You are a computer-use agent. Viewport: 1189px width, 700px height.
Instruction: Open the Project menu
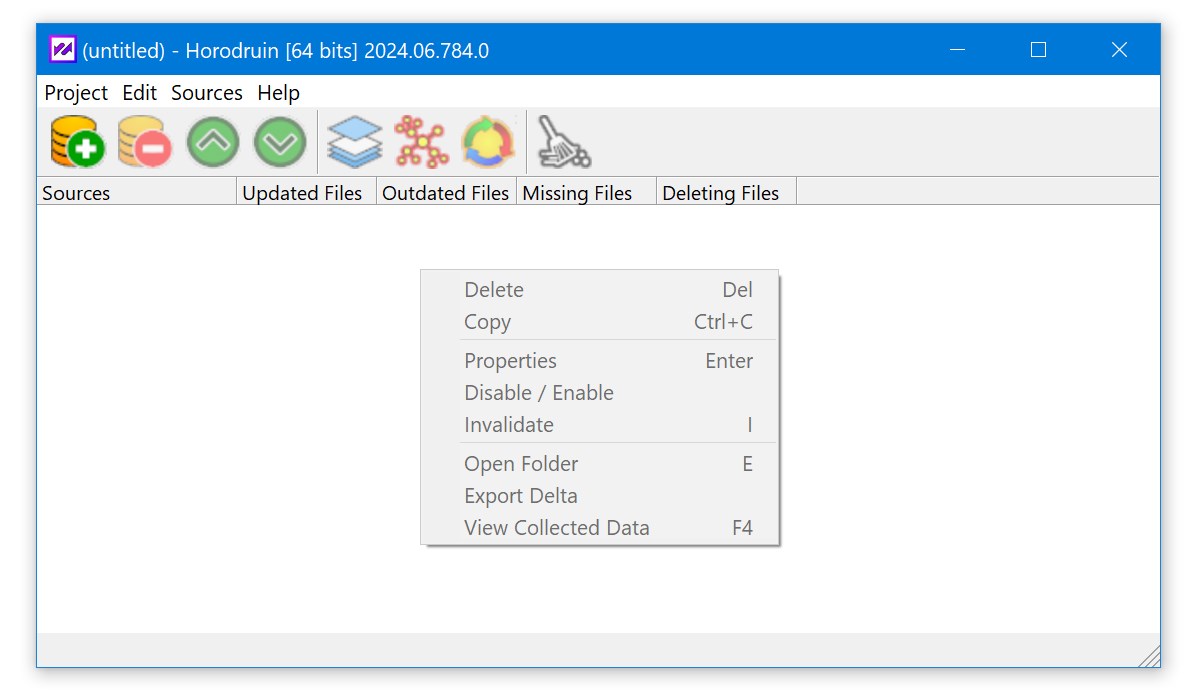tap(76, 93)
